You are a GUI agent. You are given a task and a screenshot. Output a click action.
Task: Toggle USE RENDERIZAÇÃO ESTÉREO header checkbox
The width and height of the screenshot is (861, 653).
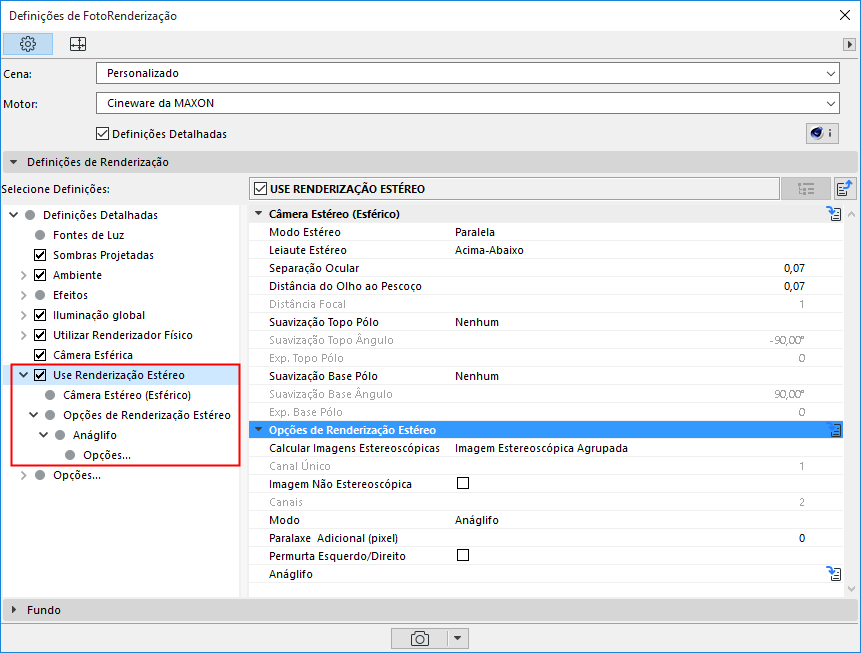click(260, 189)
